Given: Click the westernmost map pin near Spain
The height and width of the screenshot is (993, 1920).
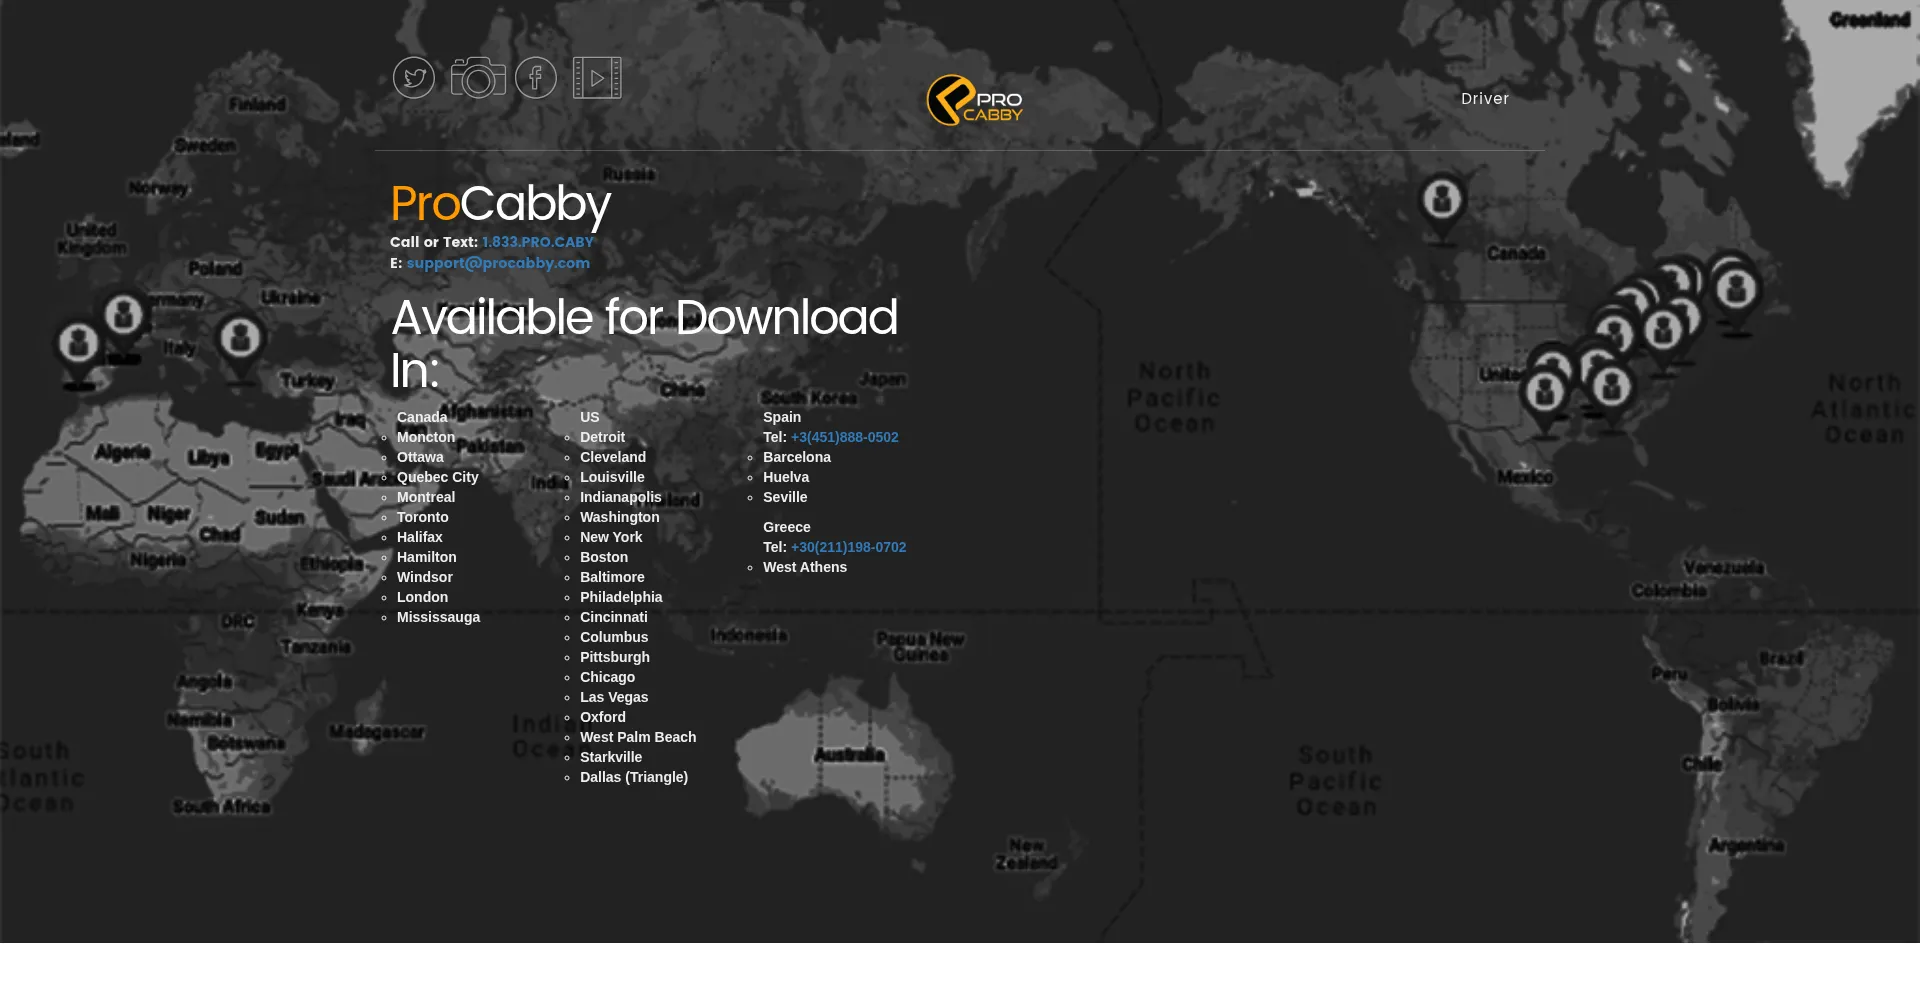Looking at the screenshot, I should pos(79,345).
